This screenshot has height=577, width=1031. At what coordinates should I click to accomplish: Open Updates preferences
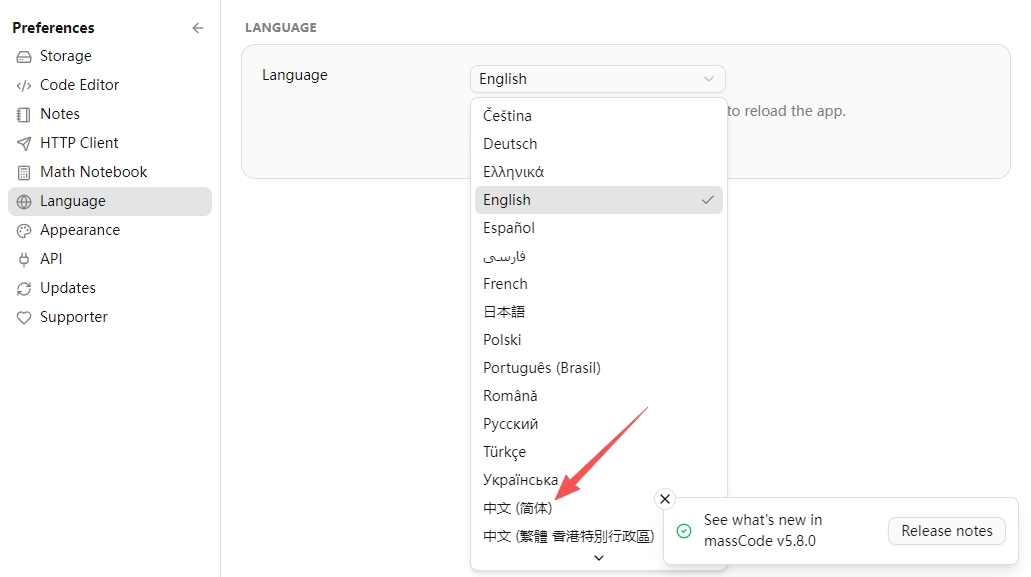point(110,288)
